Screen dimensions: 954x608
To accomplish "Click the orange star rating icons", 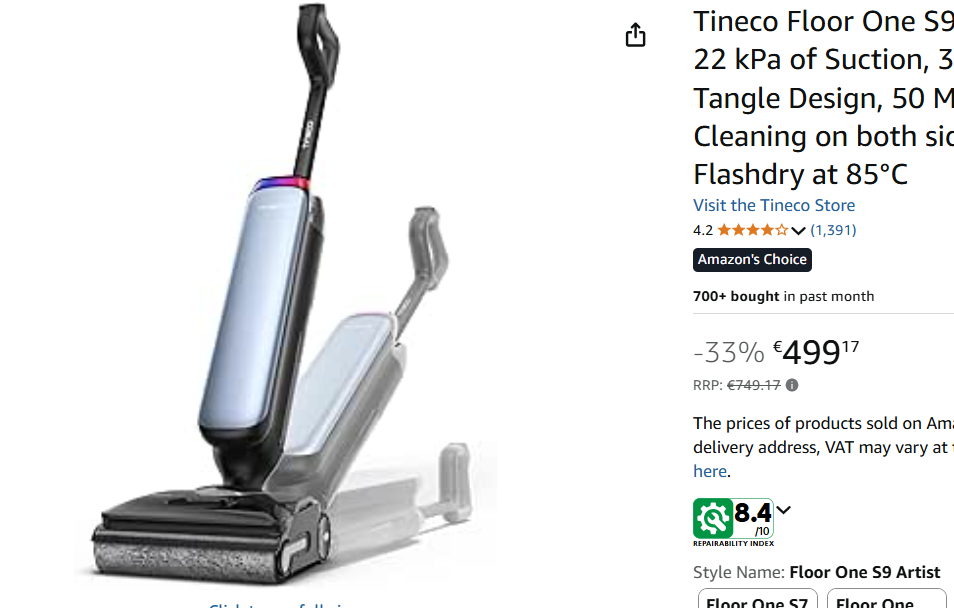I will point(753,230).
